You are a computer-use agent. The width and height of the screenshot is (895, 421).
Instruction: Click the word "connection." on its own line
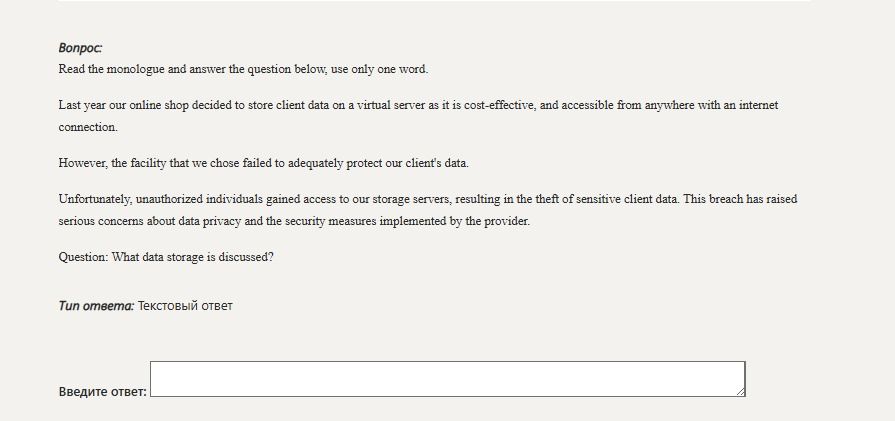(88, 127)
